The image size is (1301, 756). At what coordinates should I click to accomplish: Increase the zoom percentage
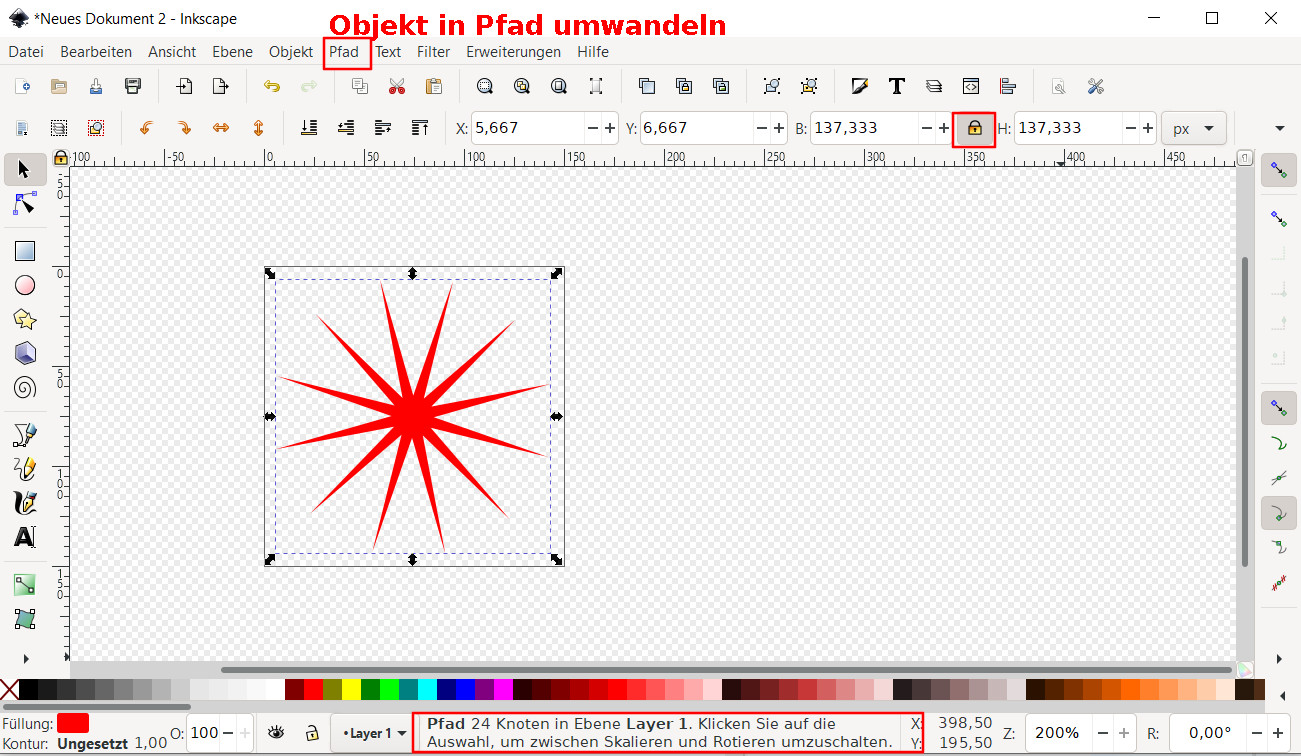(x=1124, y=733)
